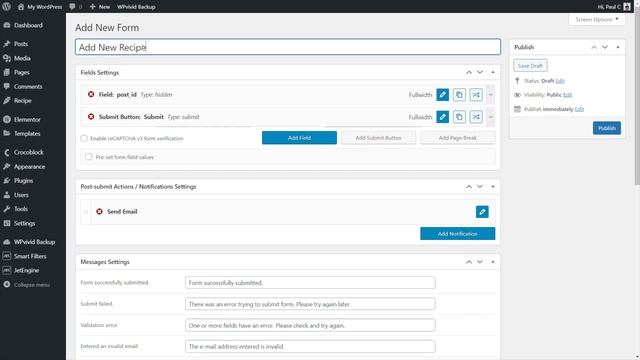Screen dimensions: 640x360
Task: Edit the post_id field pencil icon
Action: pyautogui.click(x=442, y=95)
